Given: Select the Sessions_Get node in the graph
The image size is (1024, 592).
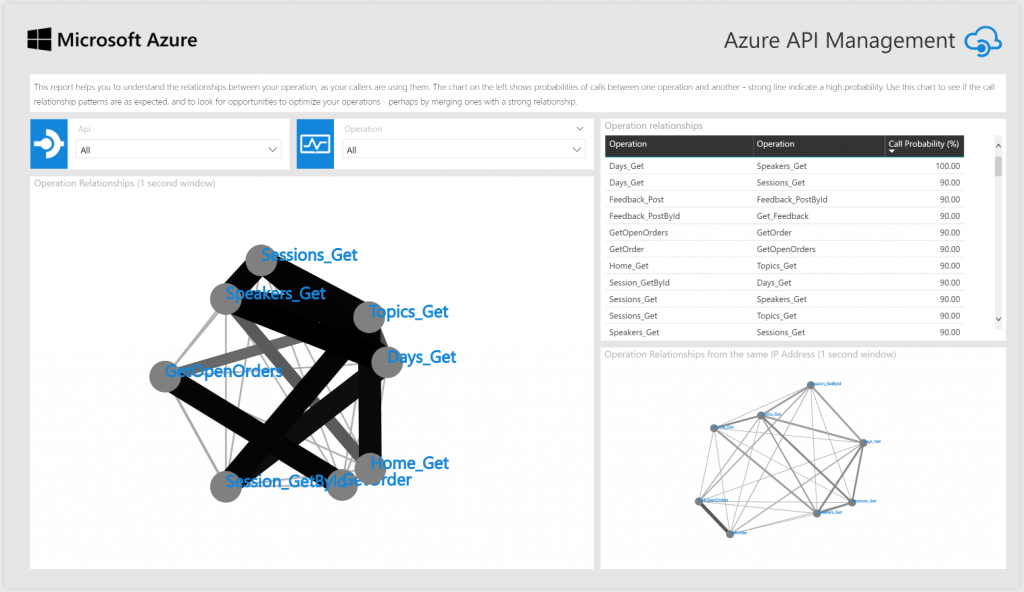Looking at the screenshot, I should [261, 261].
